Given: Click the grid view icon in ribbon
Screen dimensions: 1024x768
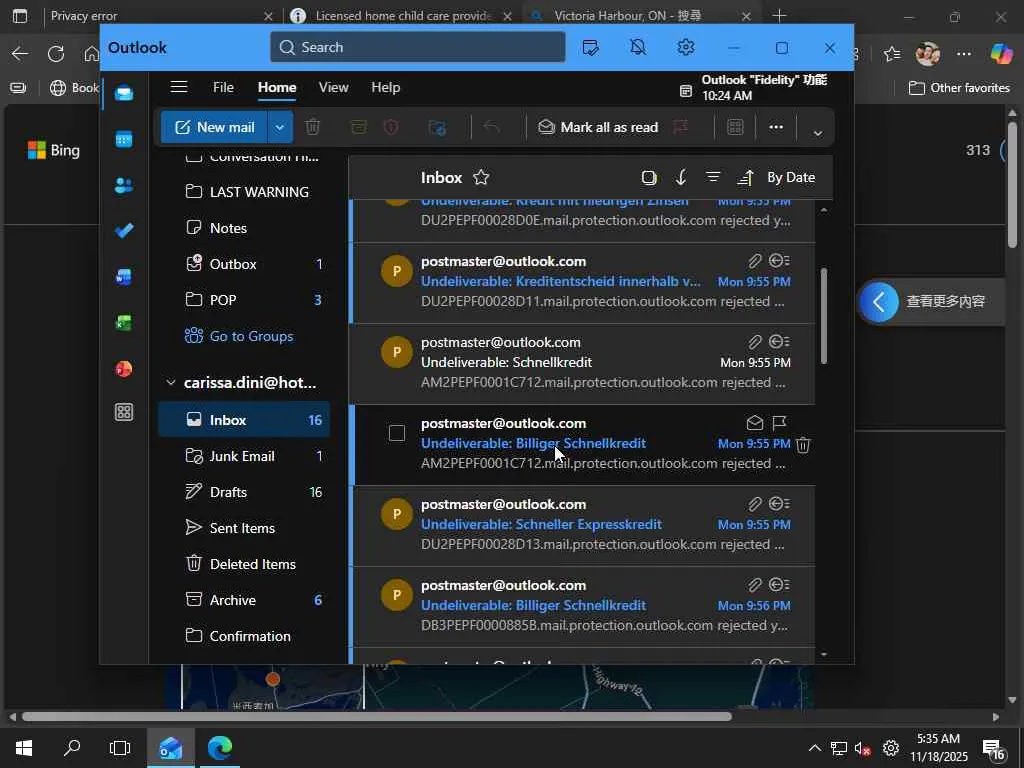Looking at the screenshot, I should 735,127.
